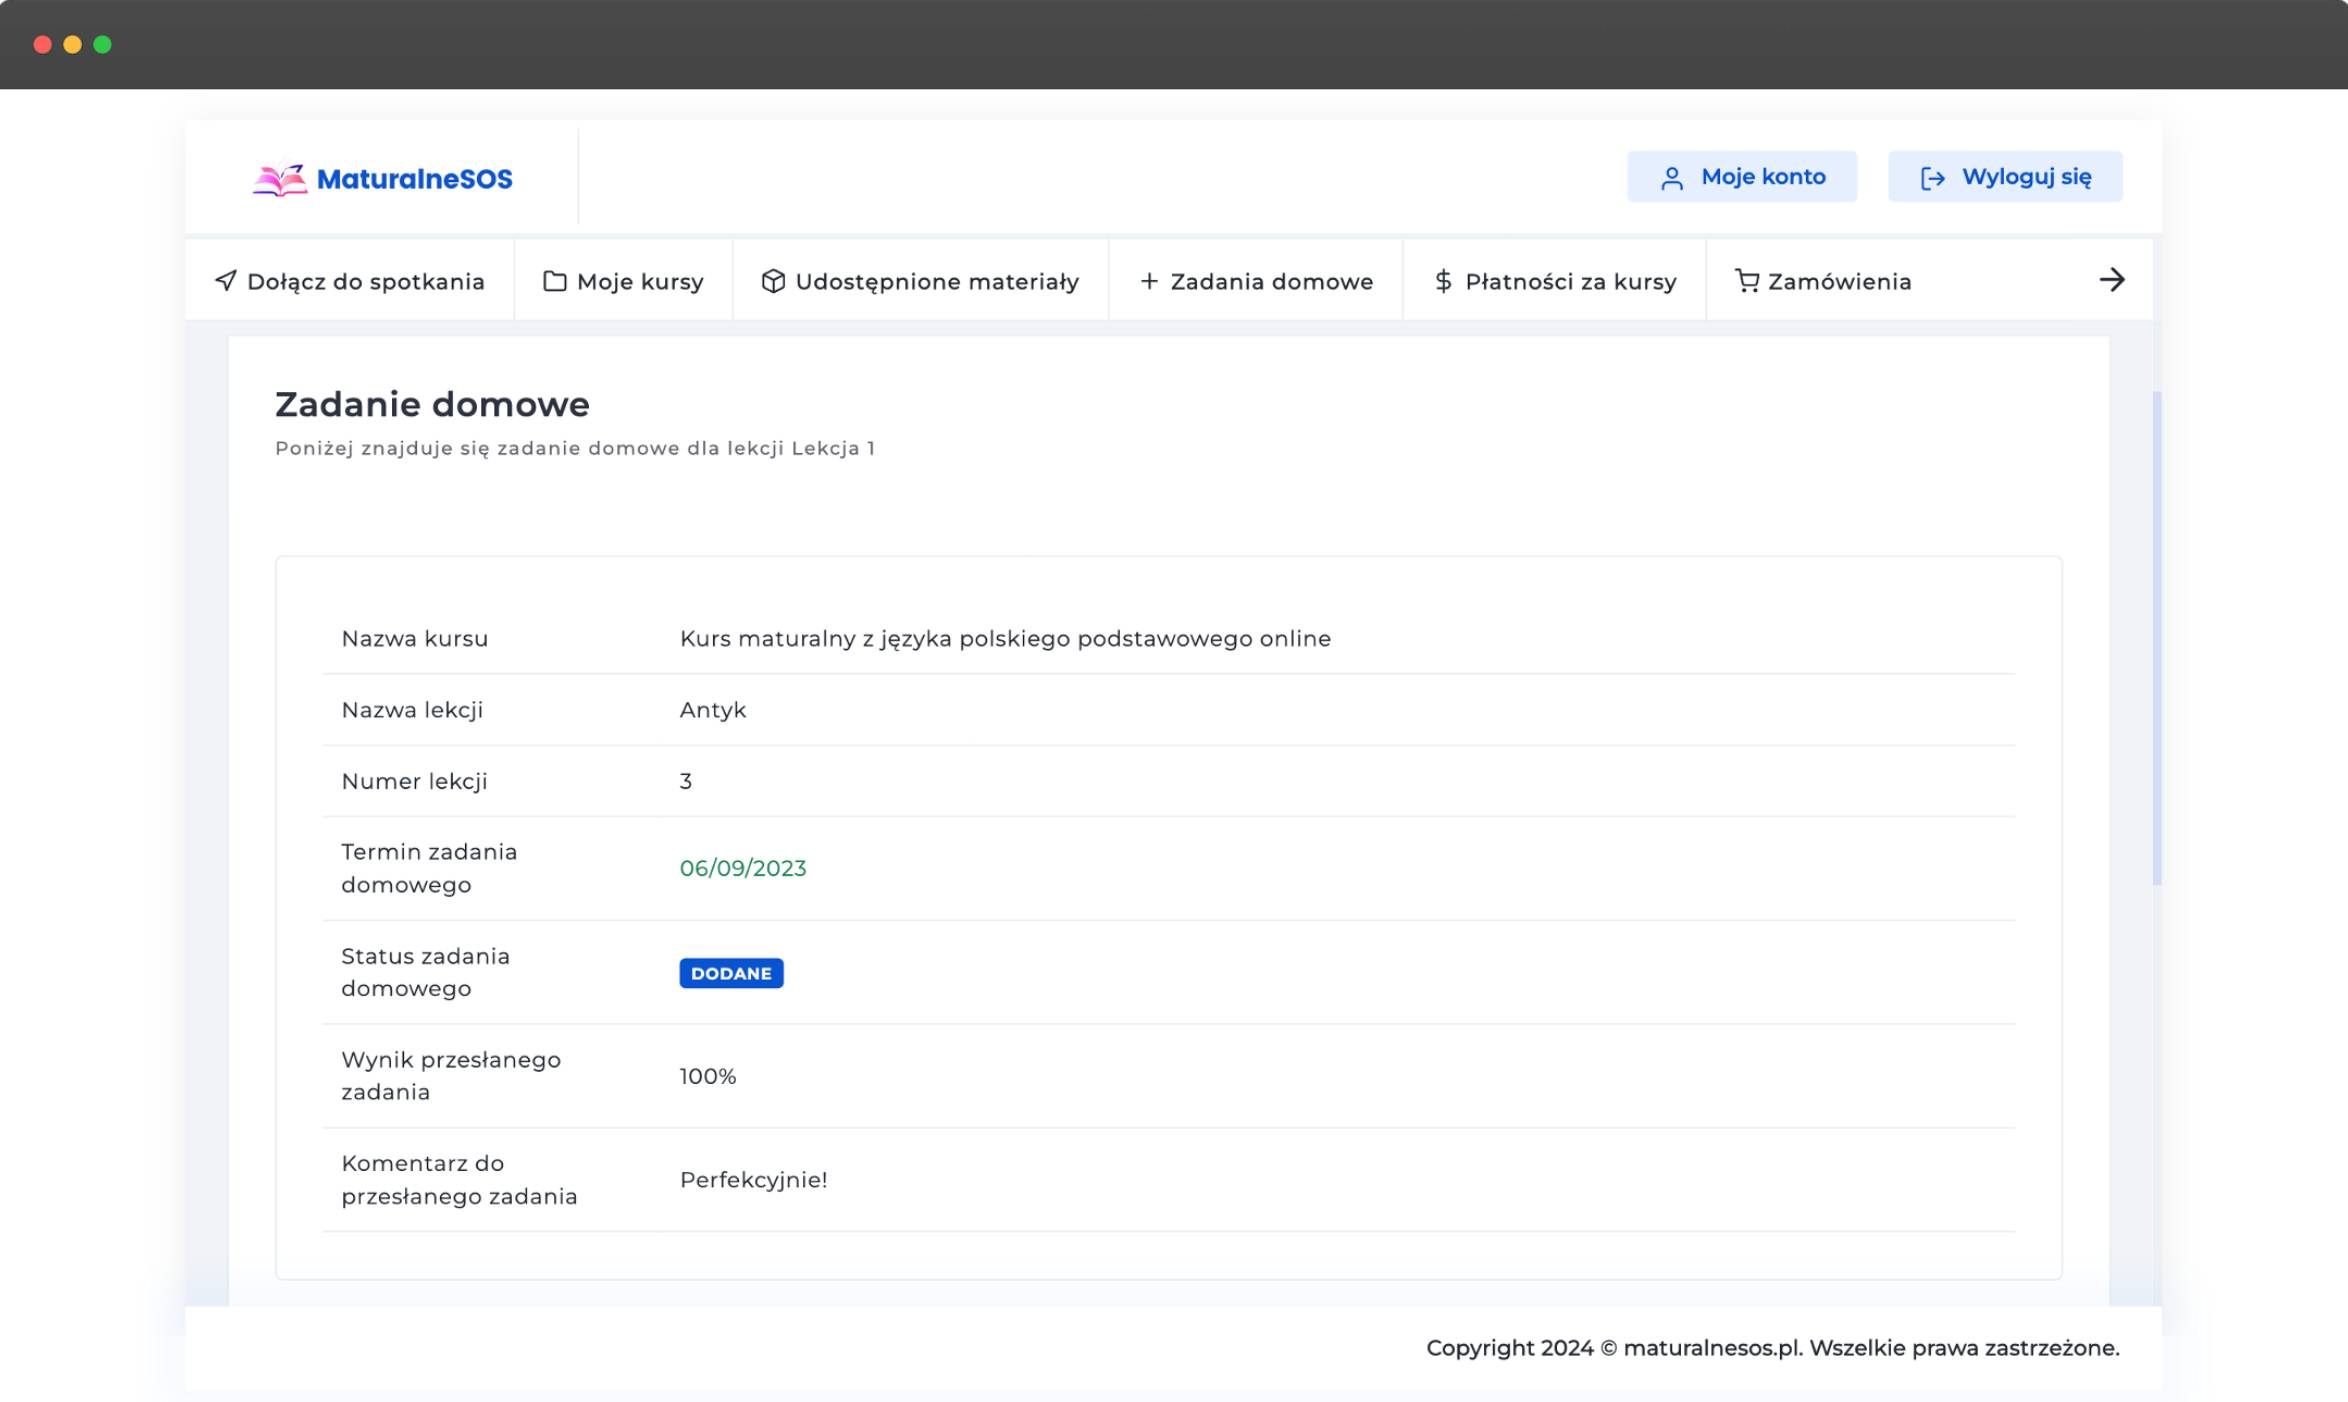Select the Płatności za kursy tab
The image size is (2348, 1402).
[1555, 281]
